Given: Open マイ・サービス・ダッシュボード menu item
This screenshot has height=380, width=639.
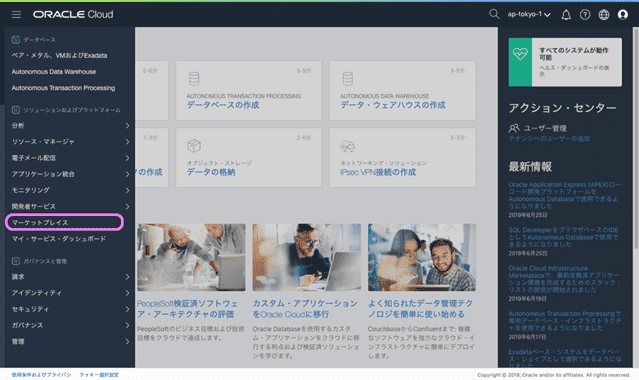Looking at the screenshot, I should click(59, 239).
